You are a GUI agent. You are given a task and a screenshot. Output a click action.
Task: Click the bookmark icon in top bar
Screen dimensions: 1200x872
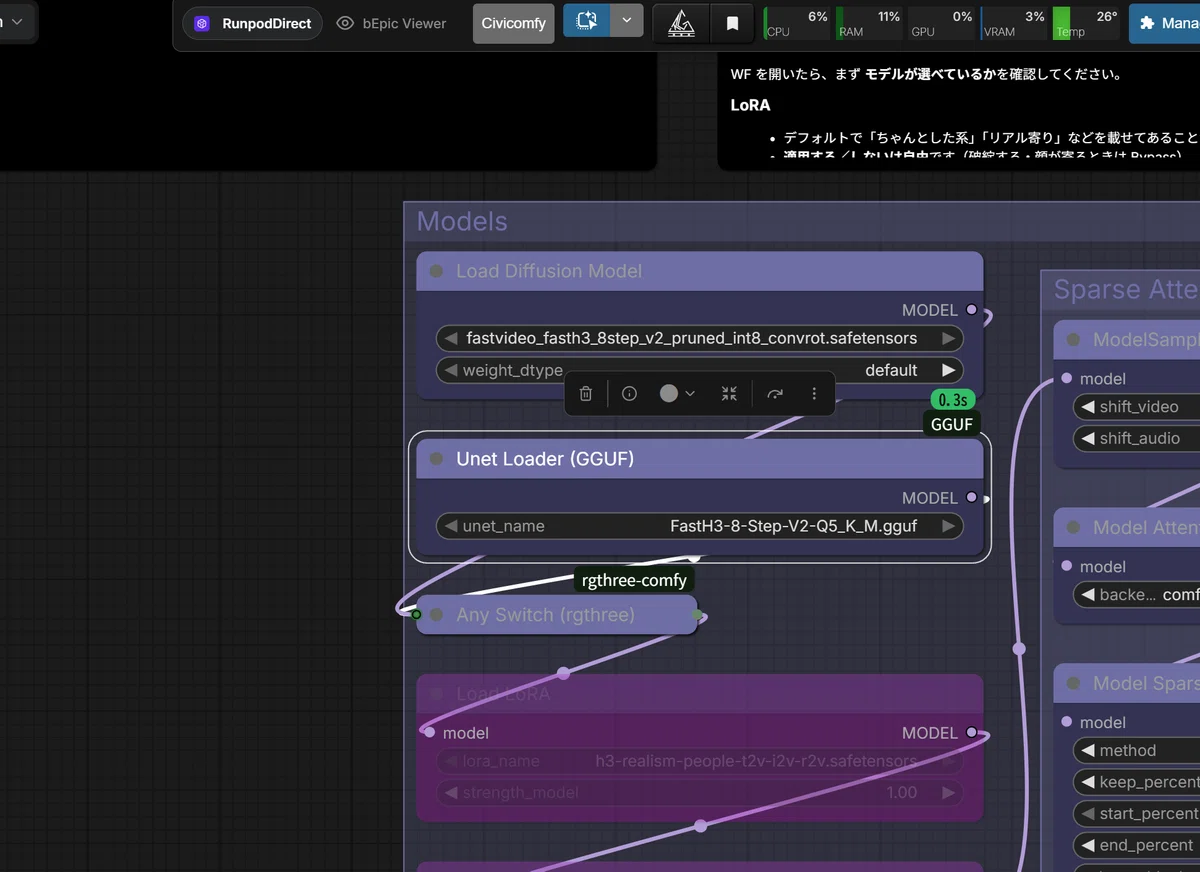click(732, 23)
